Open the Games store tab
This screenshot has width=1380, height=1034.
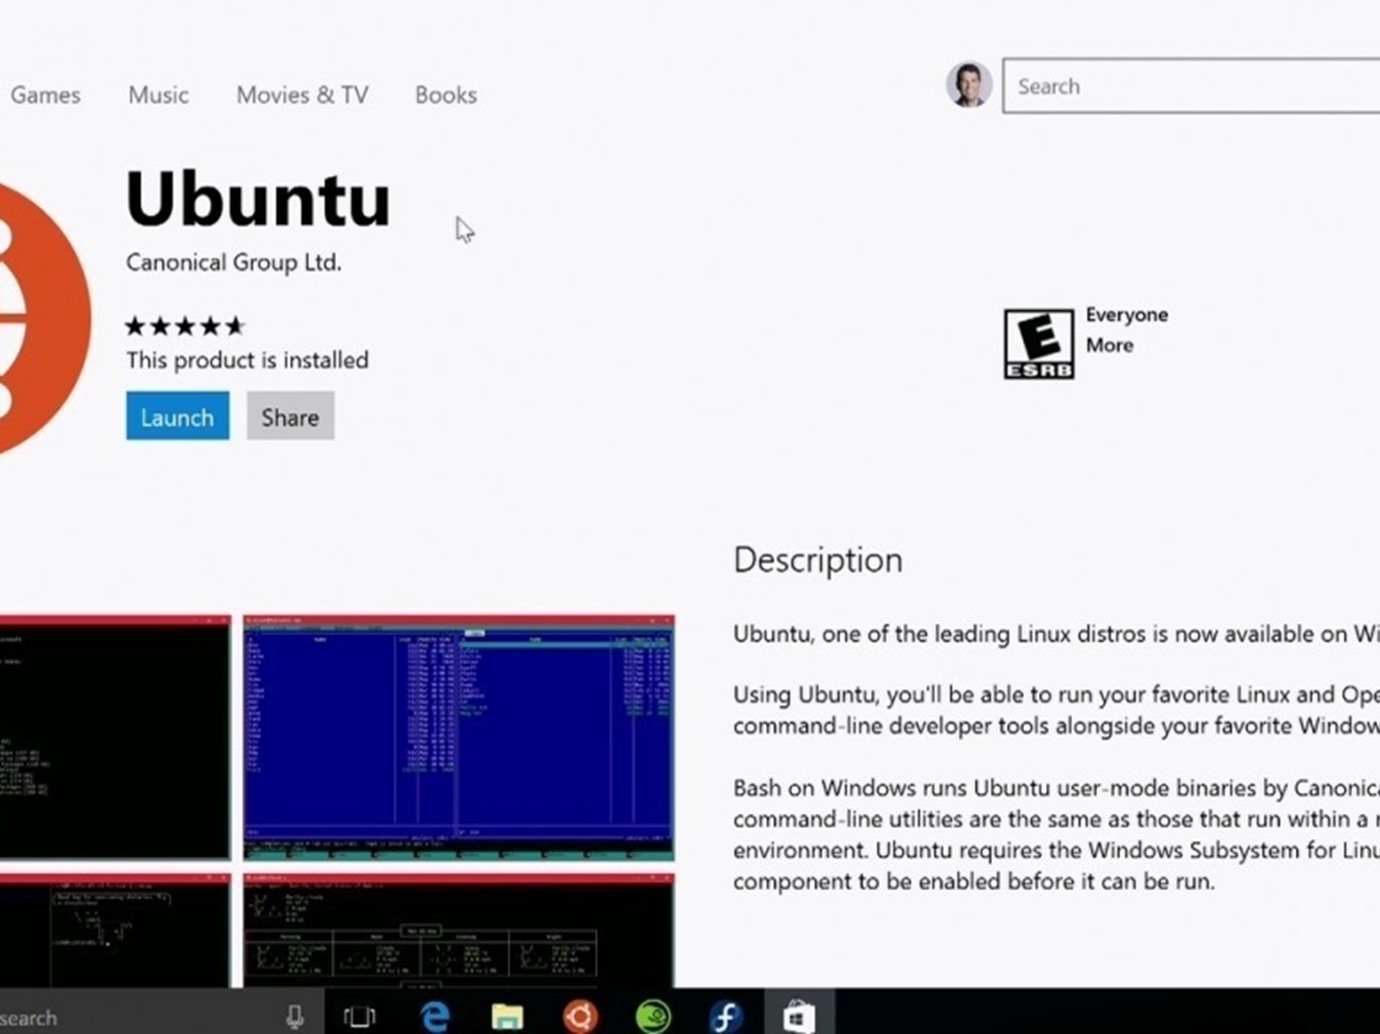pyautogui.click(x=45, y=95)
